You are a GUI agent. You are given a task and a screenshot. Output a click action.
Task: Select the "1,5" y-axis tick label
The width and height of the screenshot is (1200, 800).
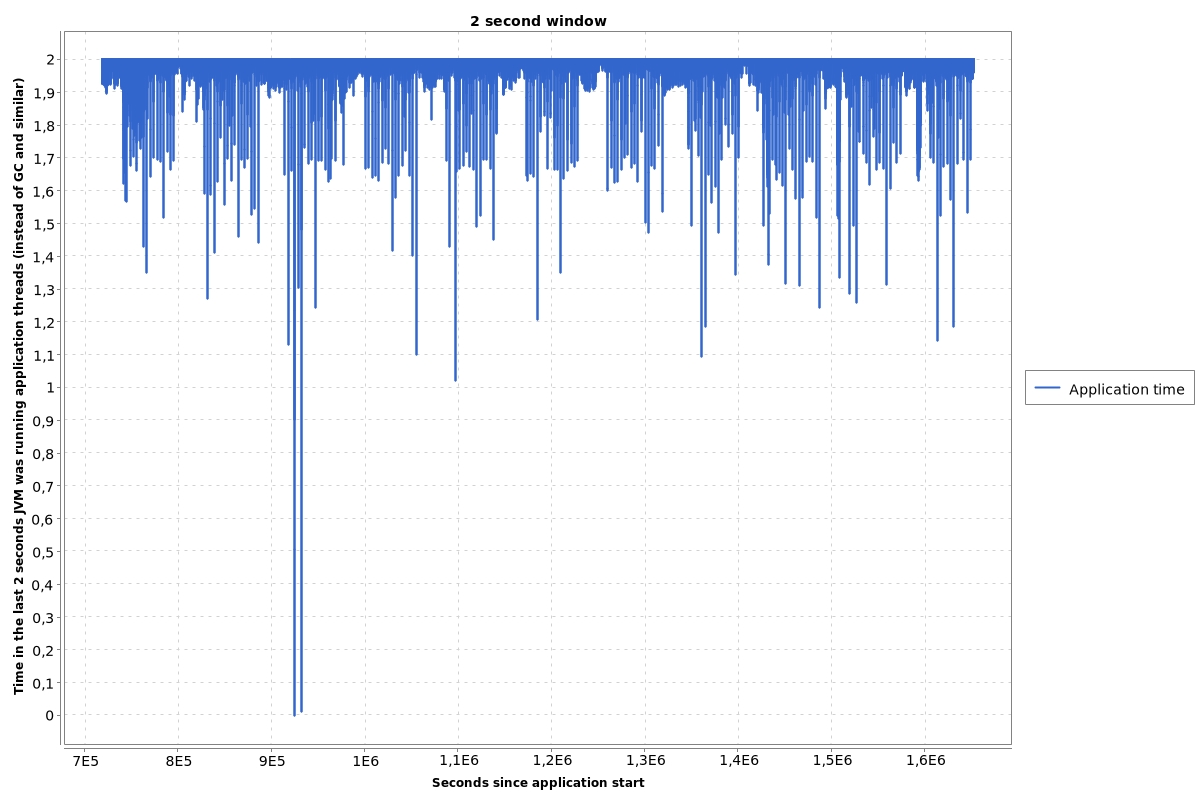(43, 223)
